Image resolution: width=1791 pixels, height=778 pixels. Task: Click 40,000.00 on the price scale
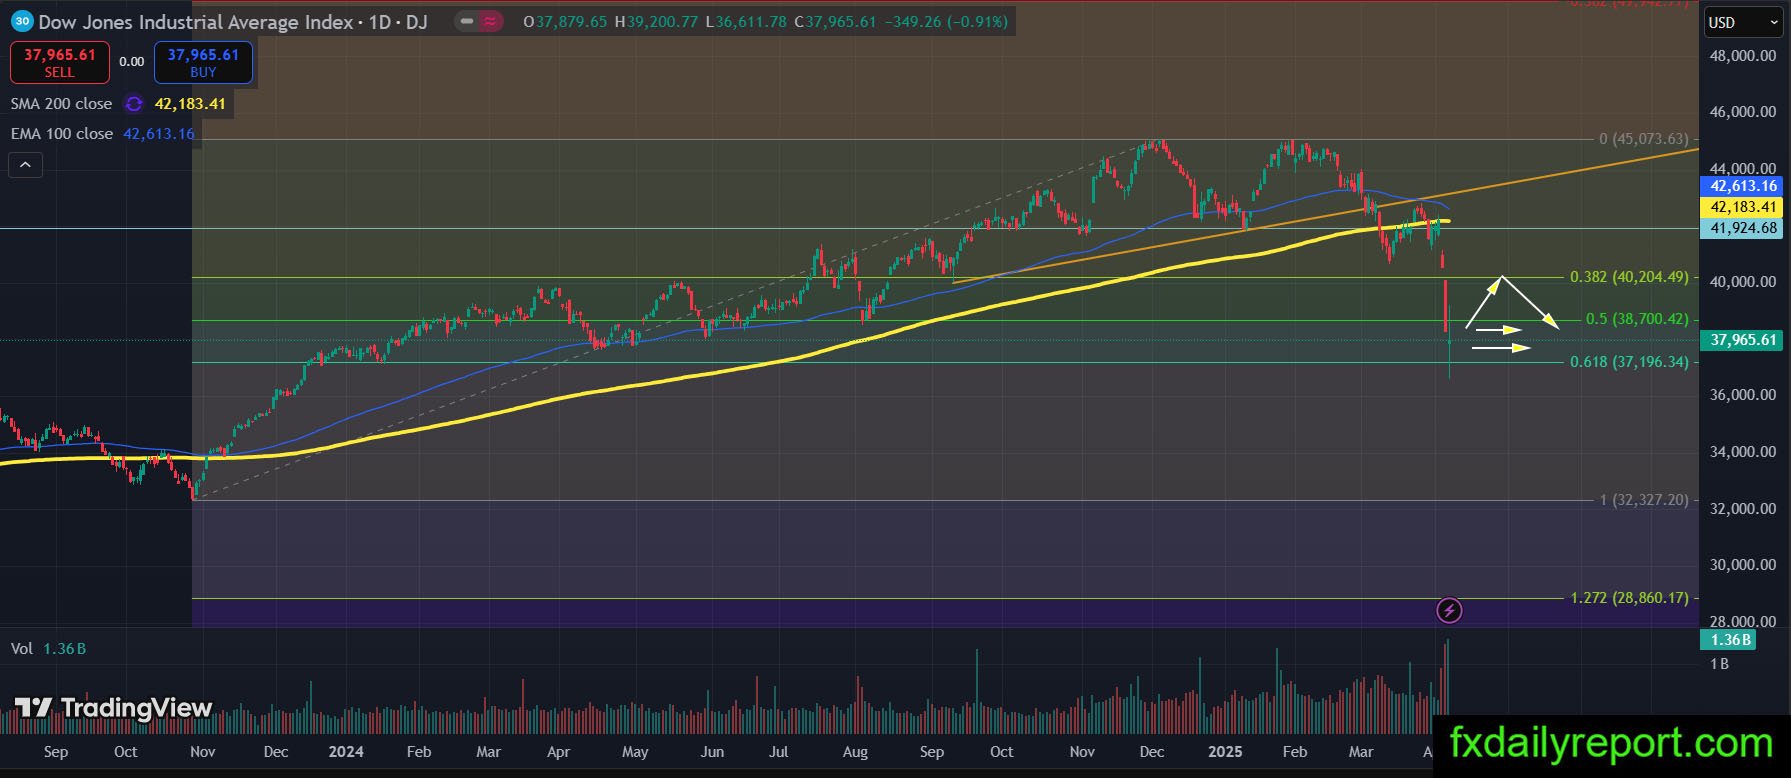[1743, 282]
